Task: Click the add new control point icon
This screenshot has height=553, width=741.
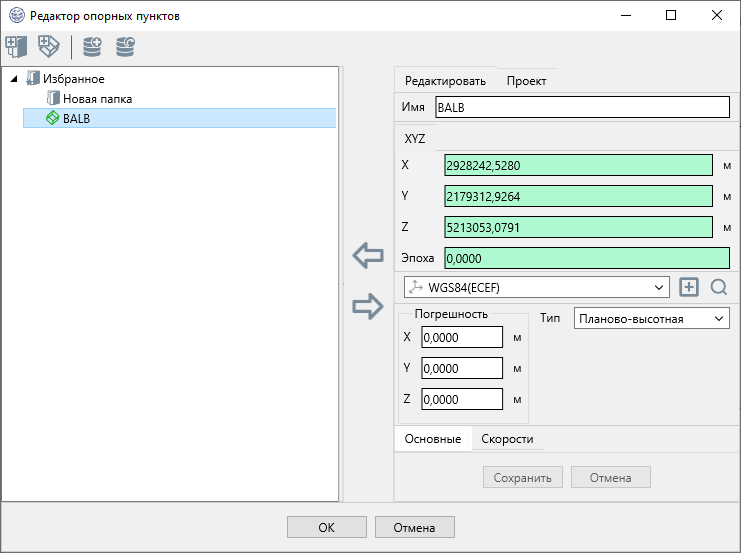Action: click(48, 45)
